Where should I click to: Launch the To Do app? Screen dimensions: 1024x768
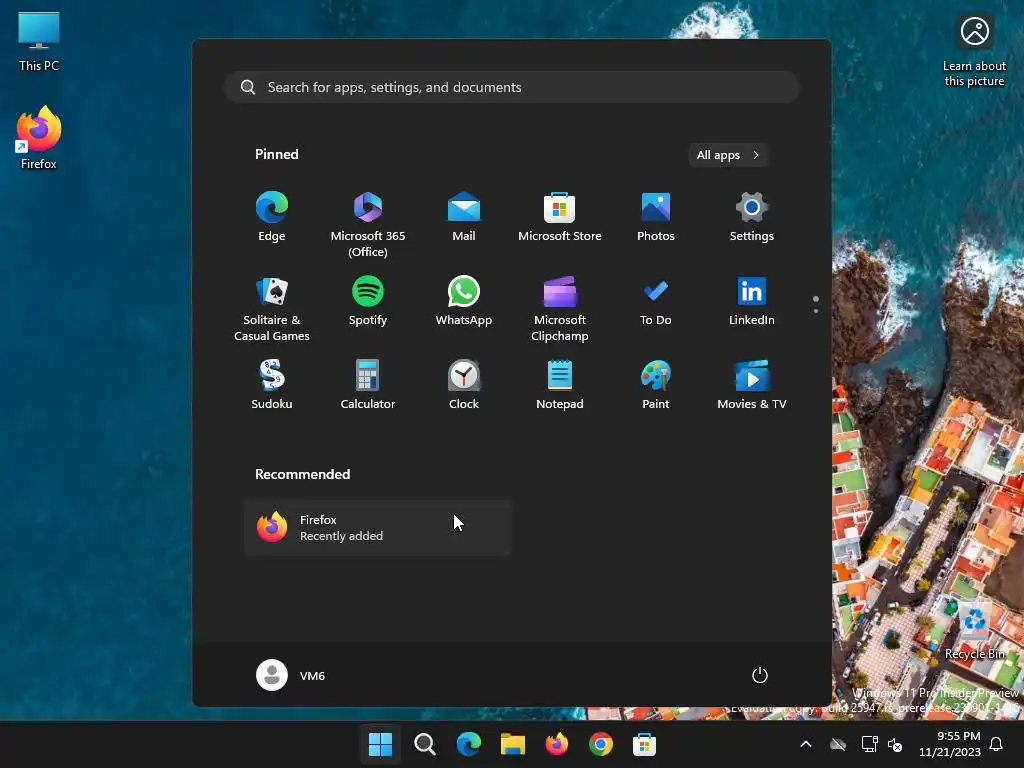[656, 301]
